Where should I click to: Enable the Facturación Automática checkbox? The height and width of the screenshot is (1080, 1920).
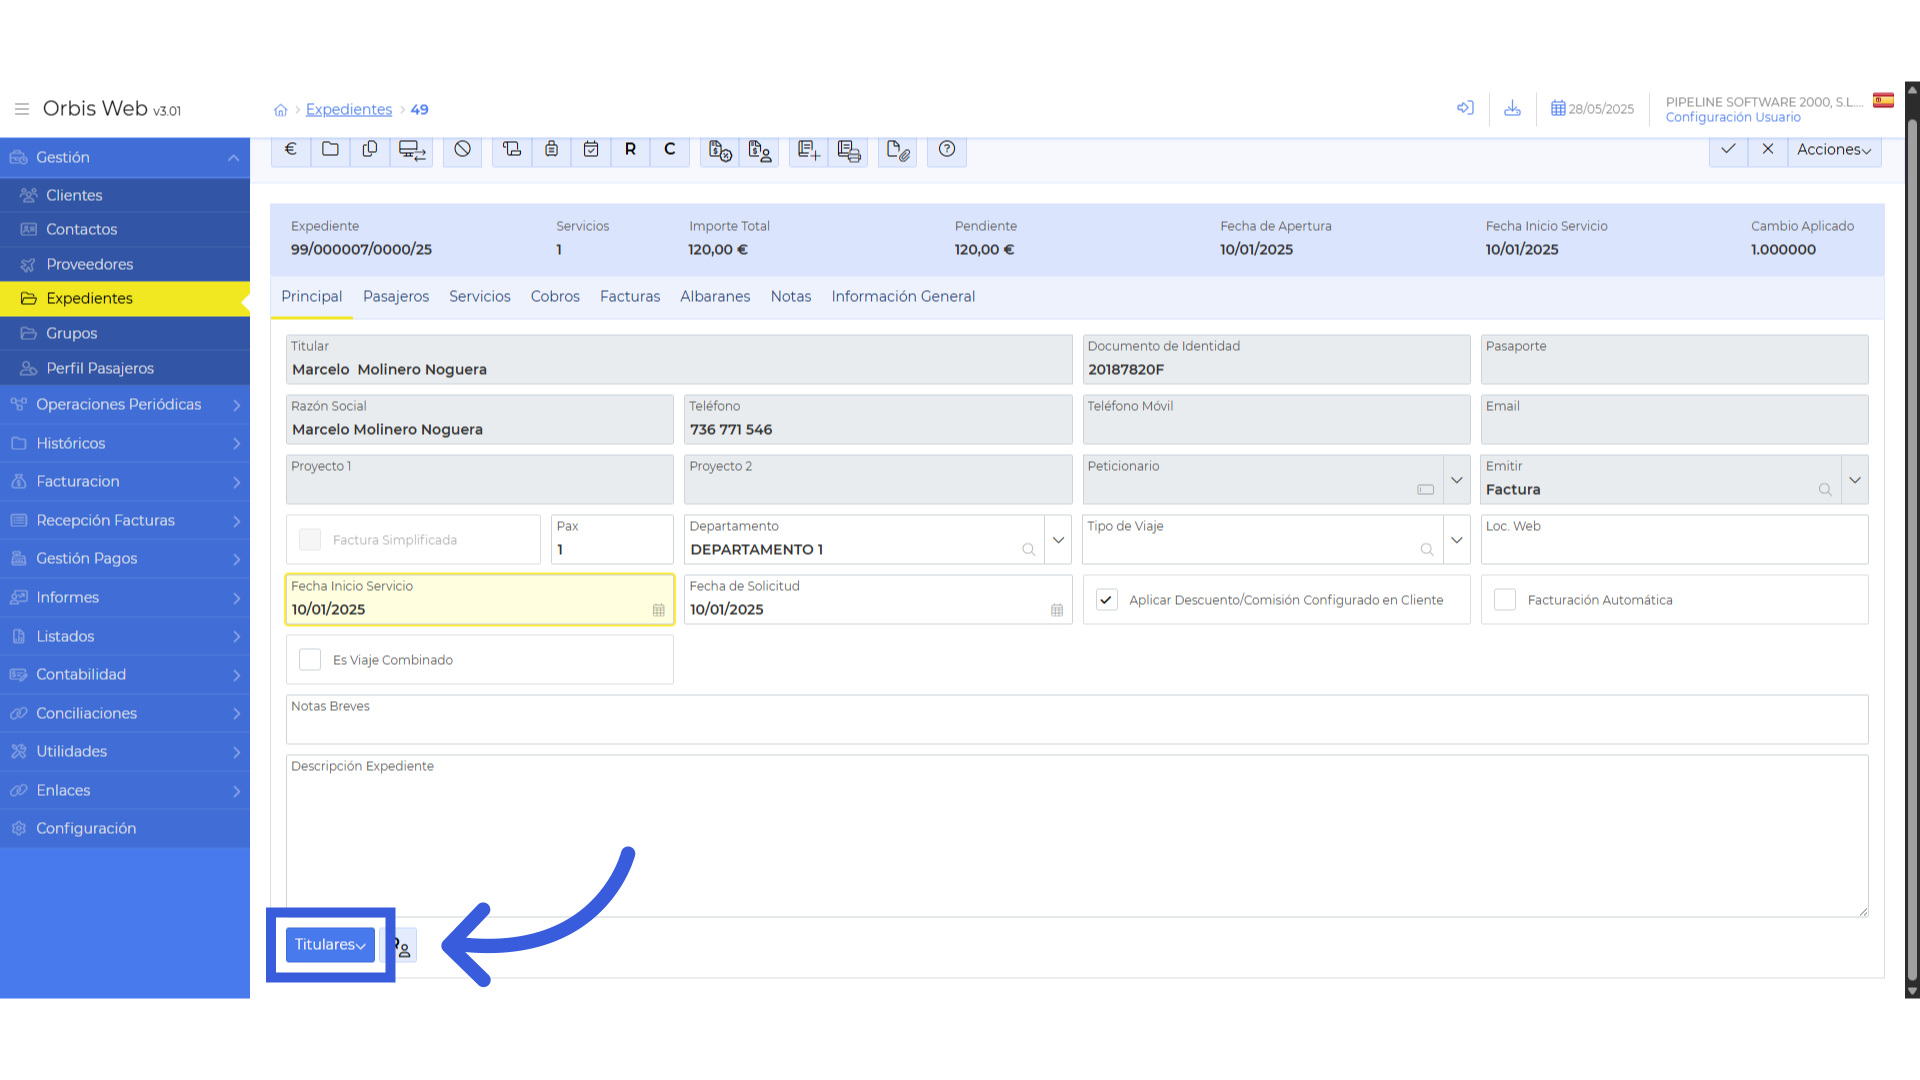point(1504,600)
